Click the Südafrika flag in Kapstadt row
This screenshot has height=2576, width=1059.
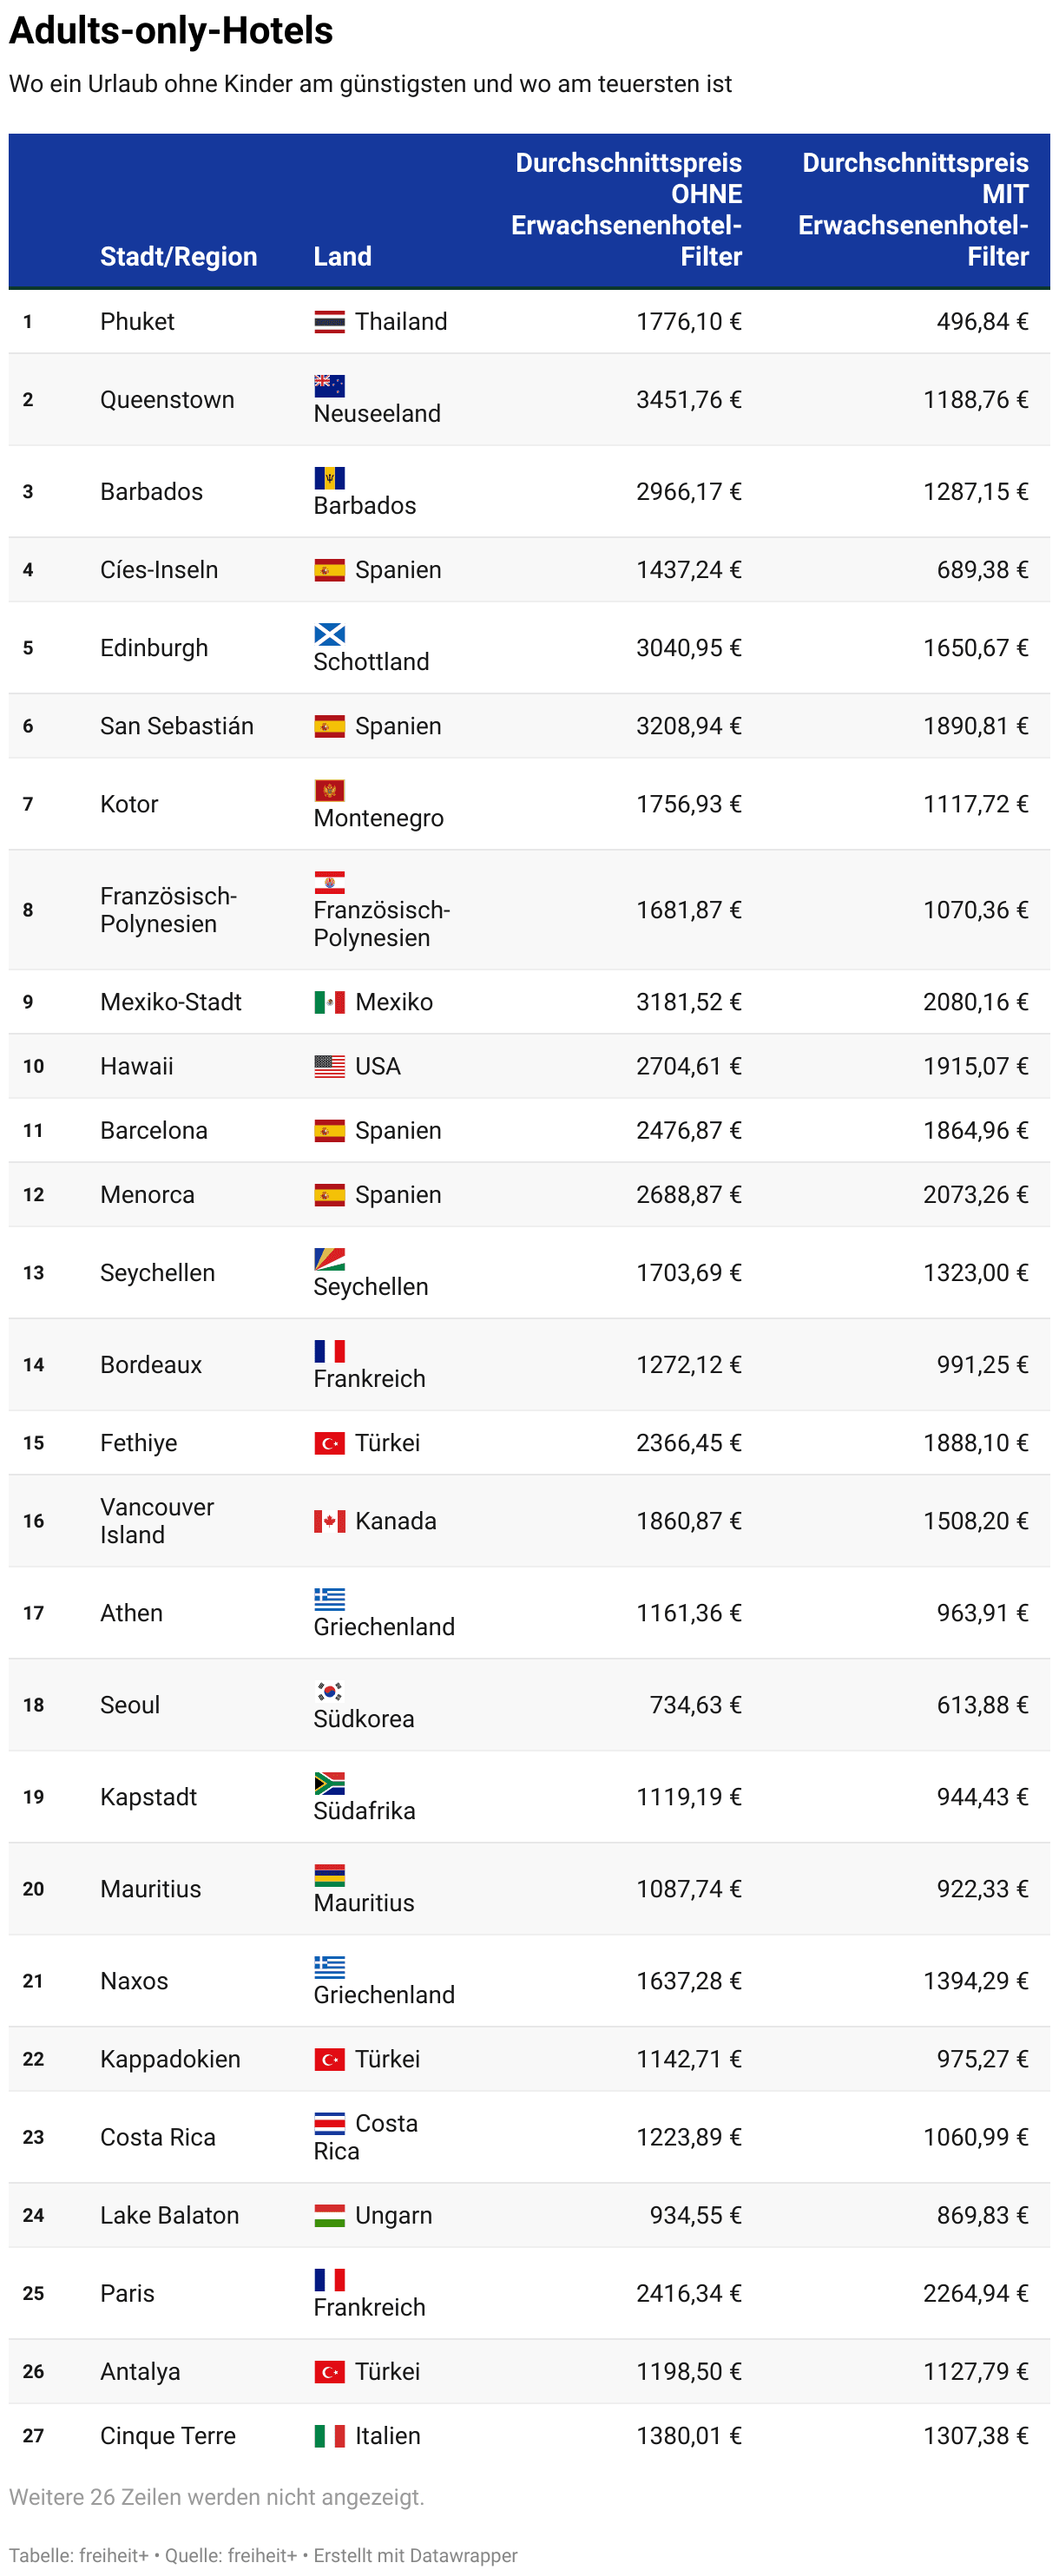click(x=329, y=1783)
